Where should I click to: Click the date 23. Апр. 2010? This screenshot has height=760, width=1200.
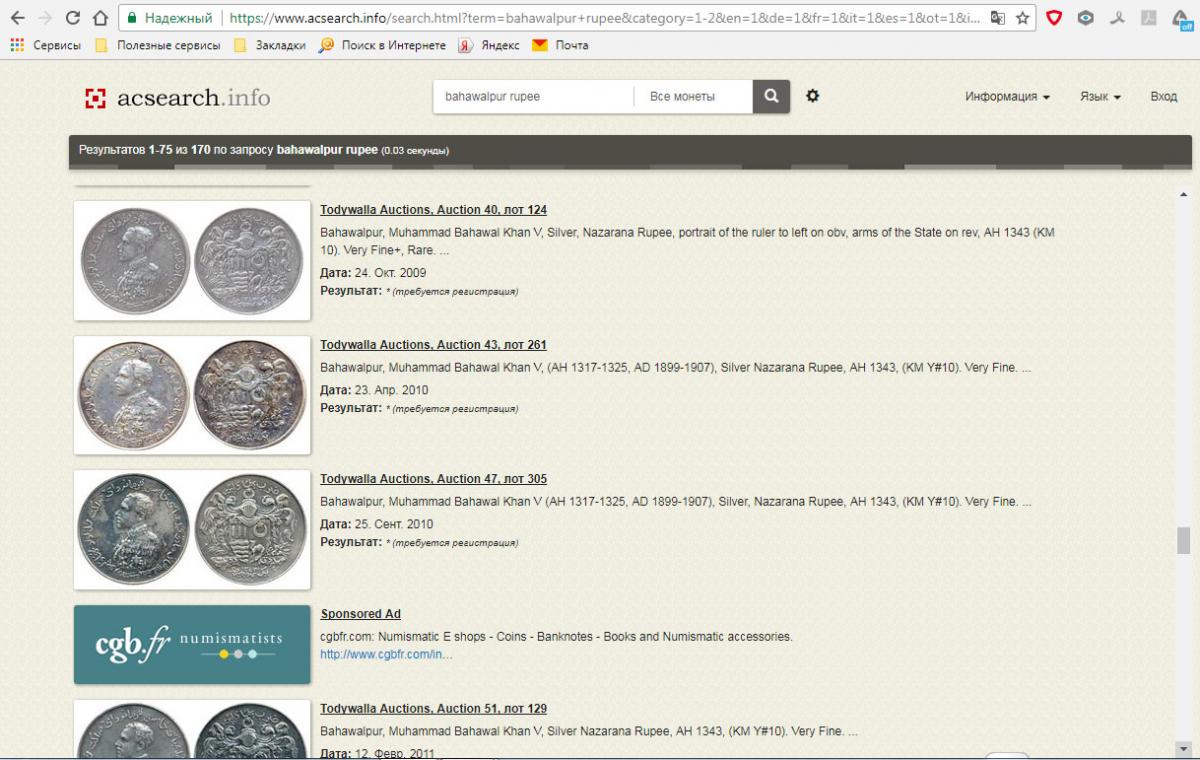pyautogui.click(x=391, y=391)
